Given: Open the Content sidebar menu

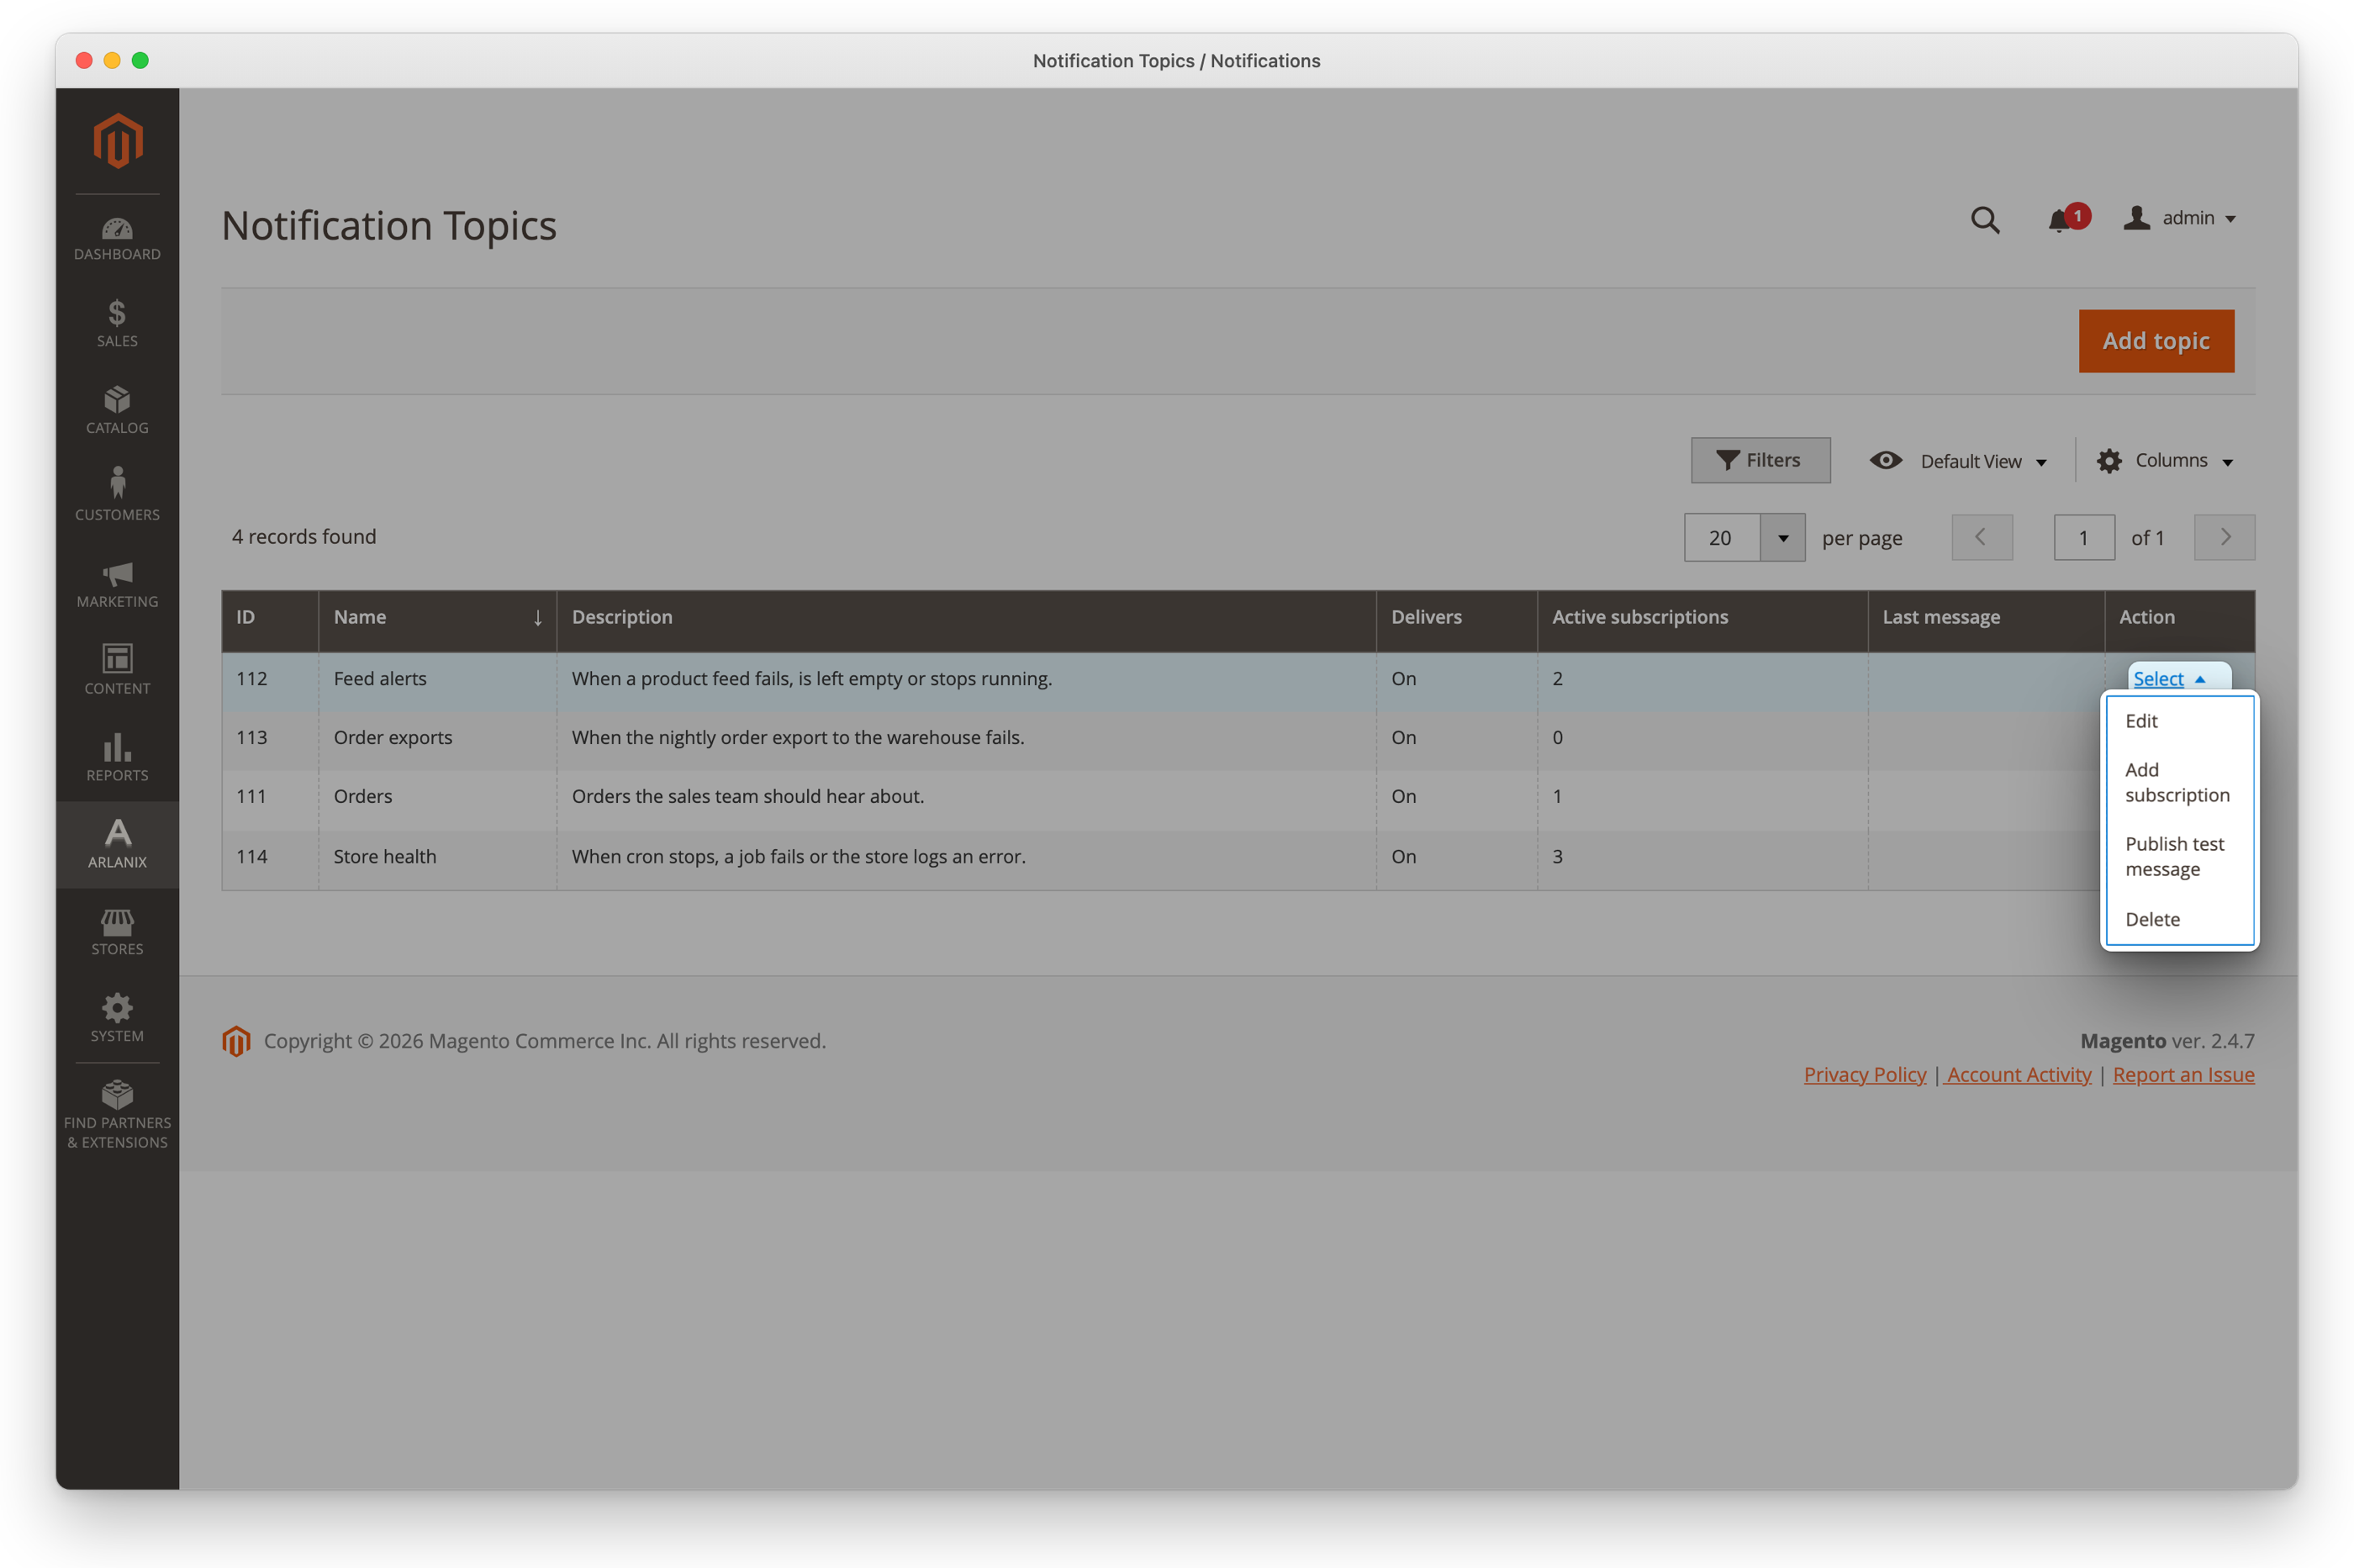Looking at the screenshot, I should pyautogui.click(x=117, y=671).
